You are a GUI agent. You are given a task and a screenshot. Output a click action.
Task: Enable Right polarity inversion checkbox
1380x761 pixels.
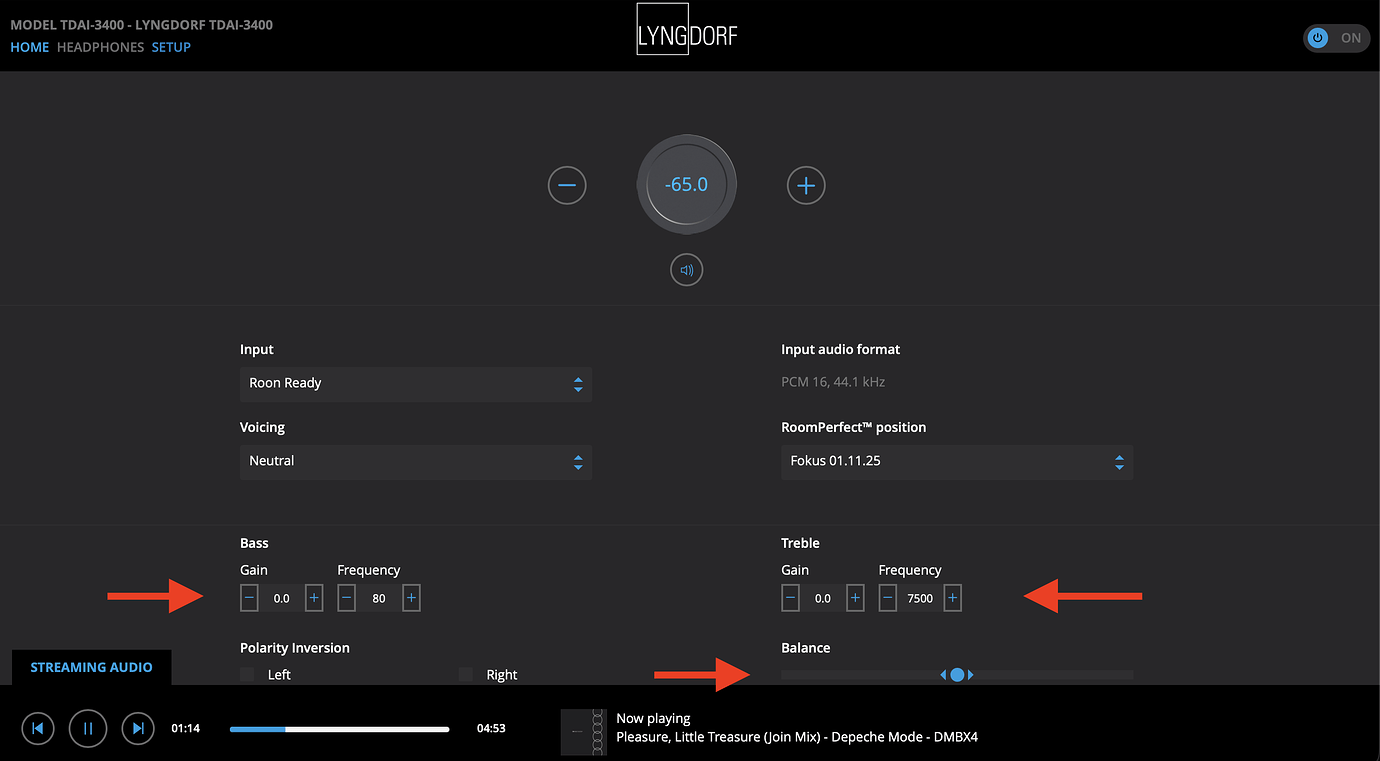[x=466, y=675]
